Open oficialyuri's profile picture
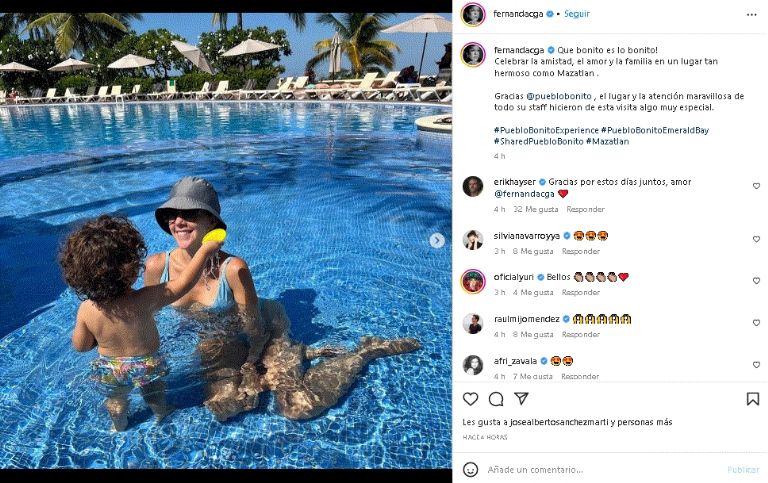 coord(473,281)
